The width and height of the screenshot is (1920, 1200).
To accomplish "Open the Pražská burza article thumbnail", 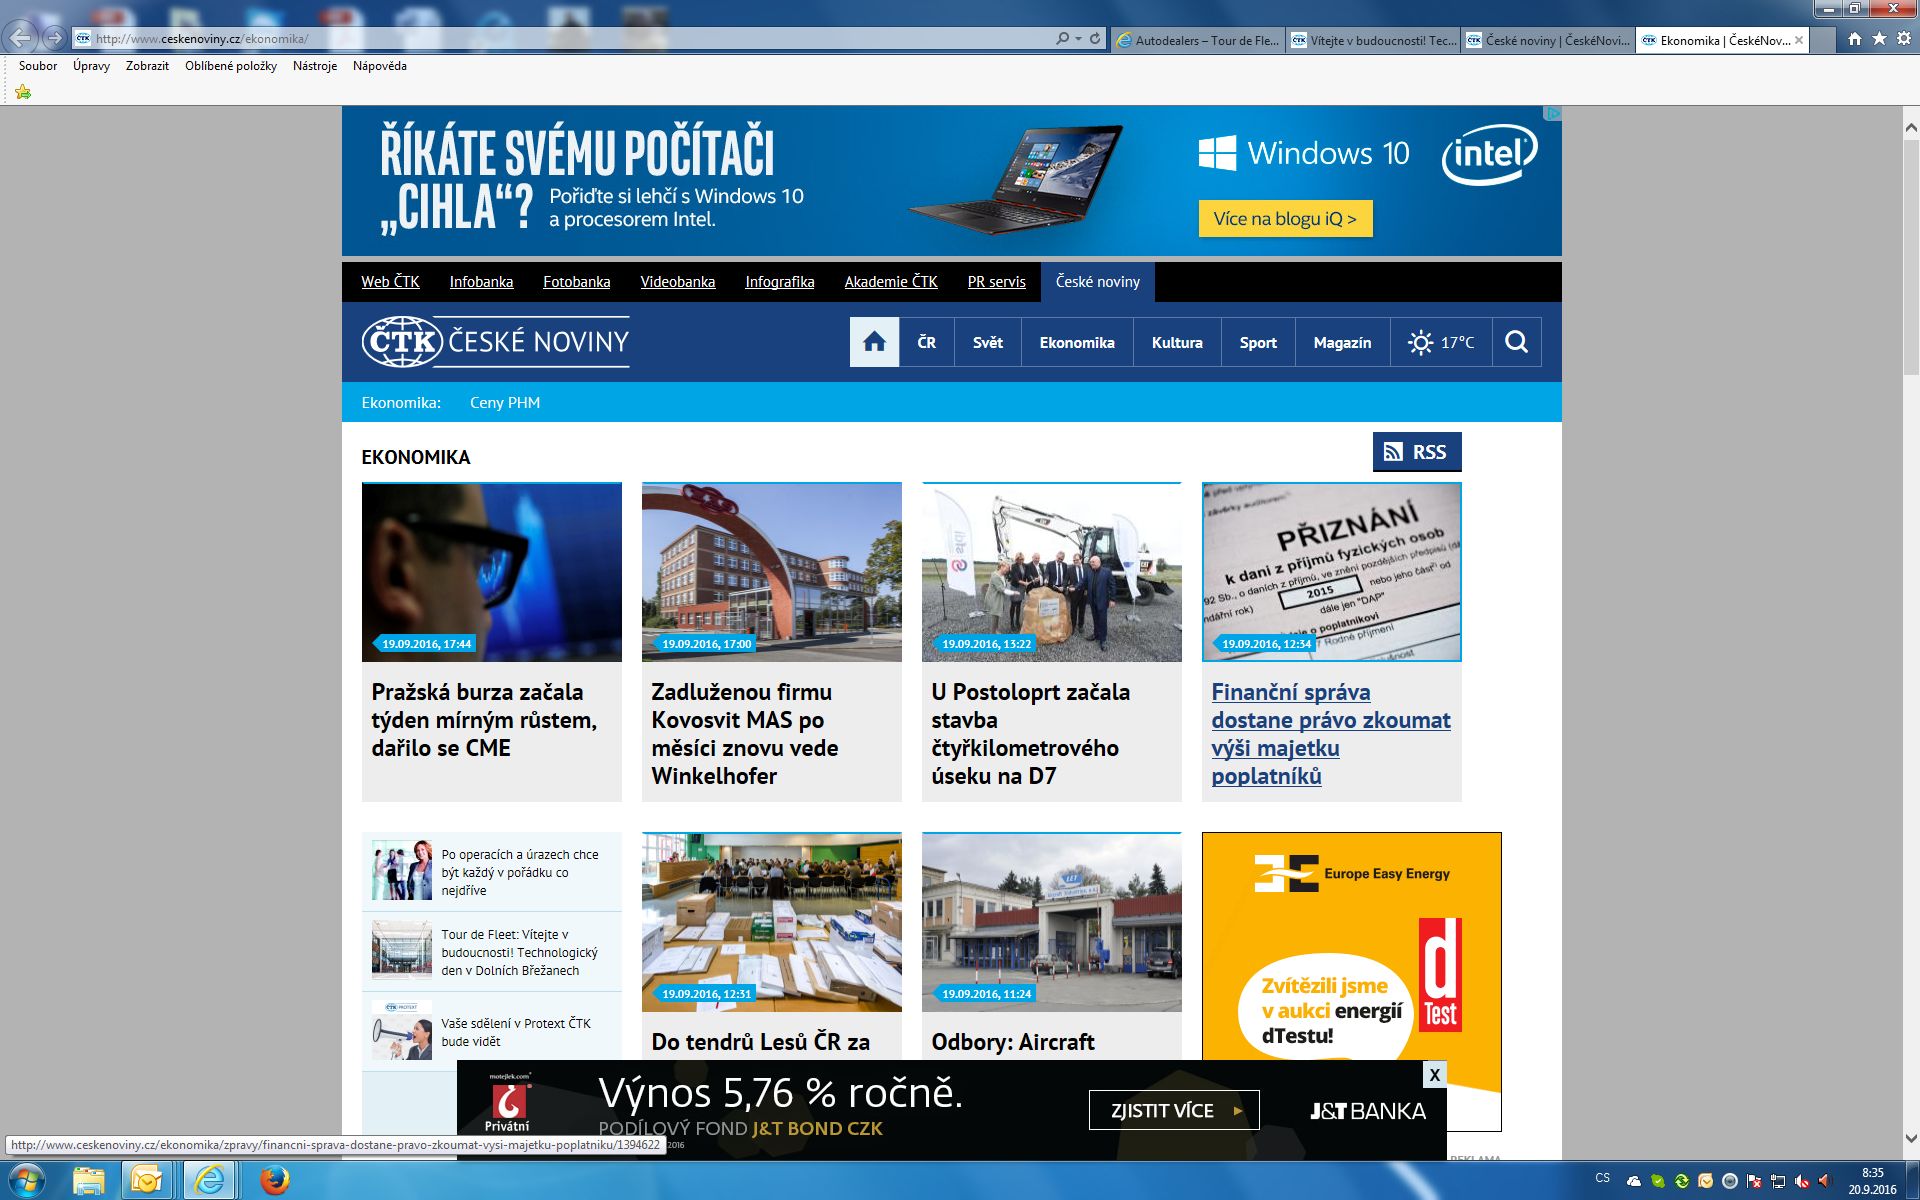I will tap(491, 572).
